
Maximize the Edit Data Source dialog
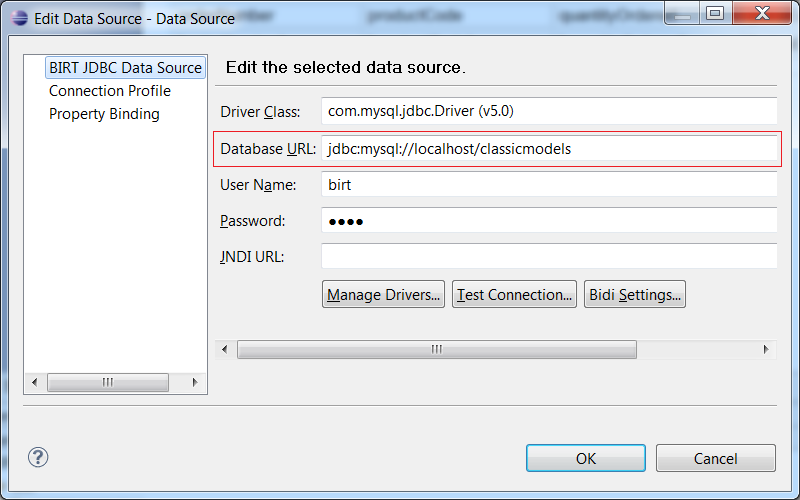click(714, 14)
